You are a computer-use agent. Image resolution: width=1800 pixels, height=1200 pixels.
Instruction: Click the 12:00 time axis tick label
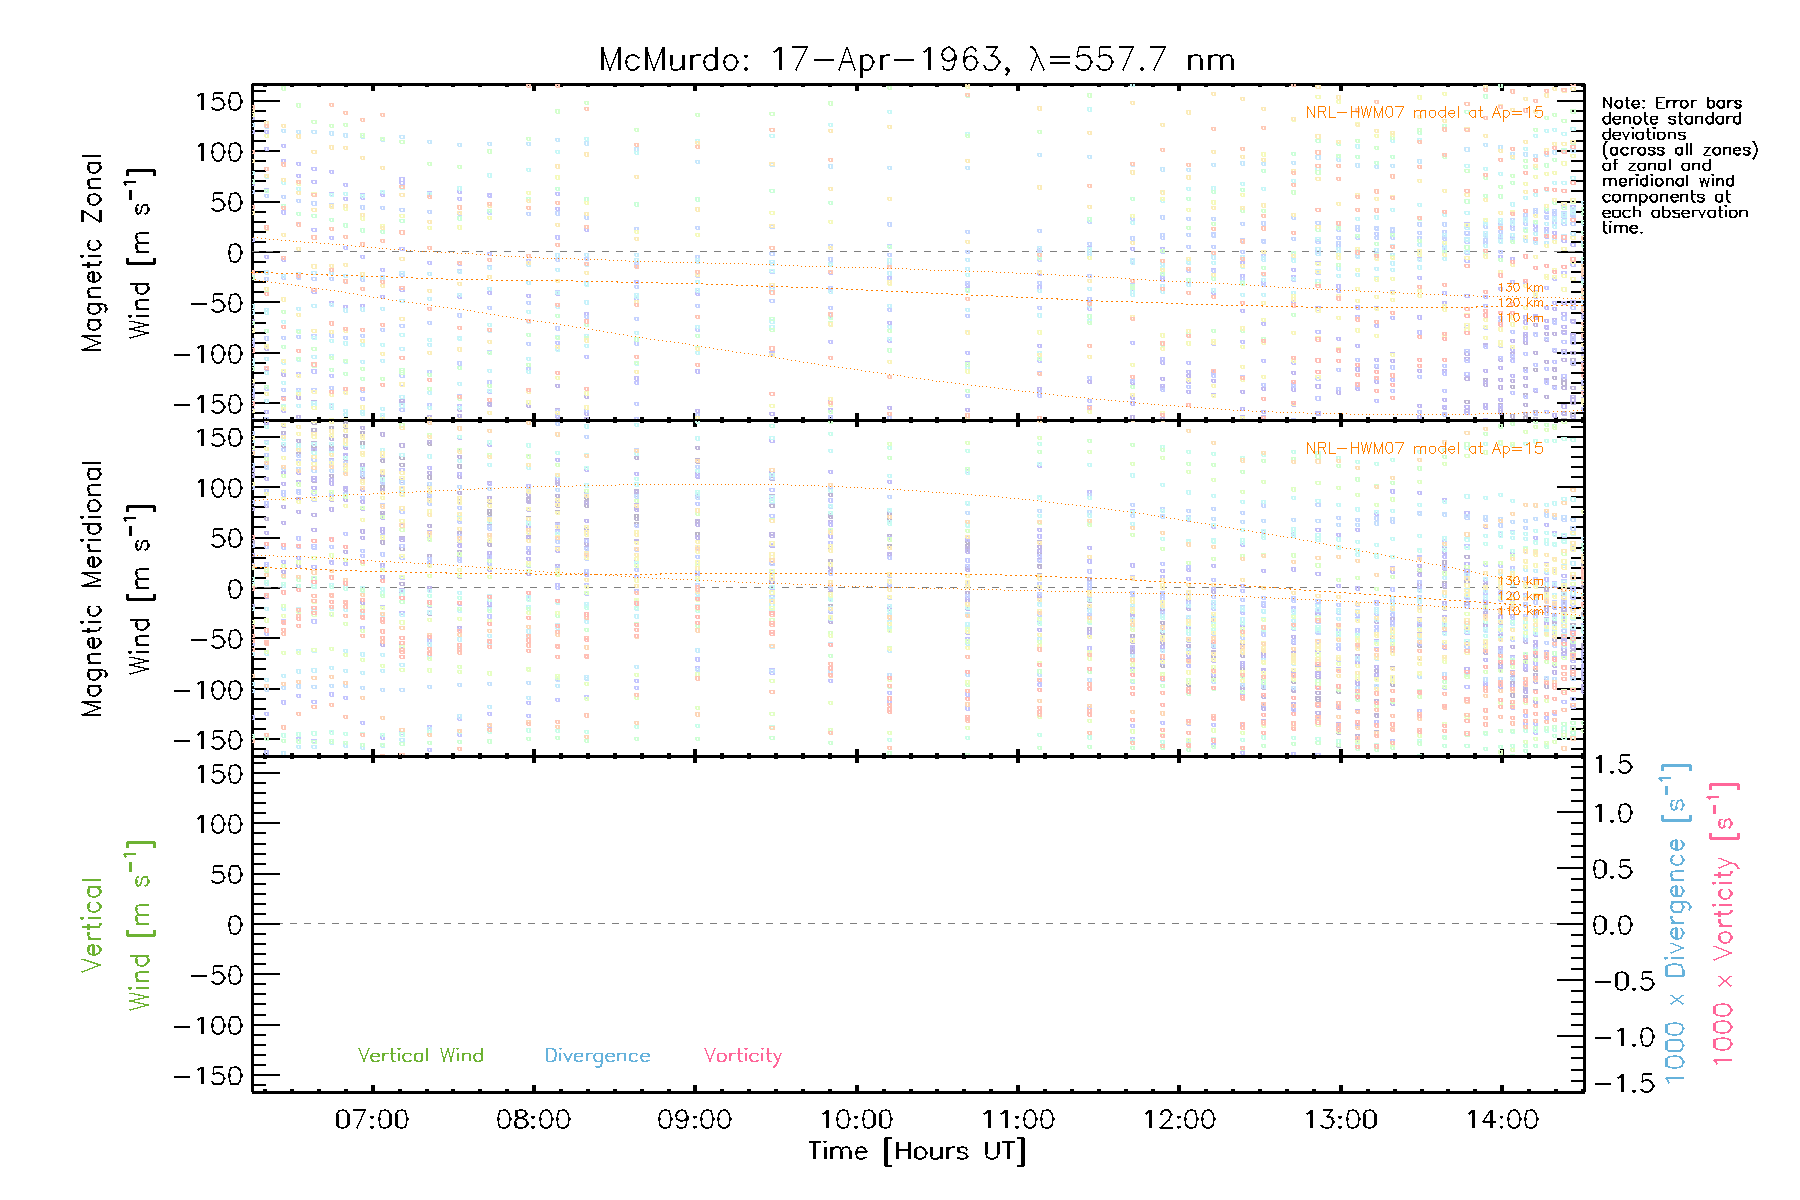(1179, 1120)
